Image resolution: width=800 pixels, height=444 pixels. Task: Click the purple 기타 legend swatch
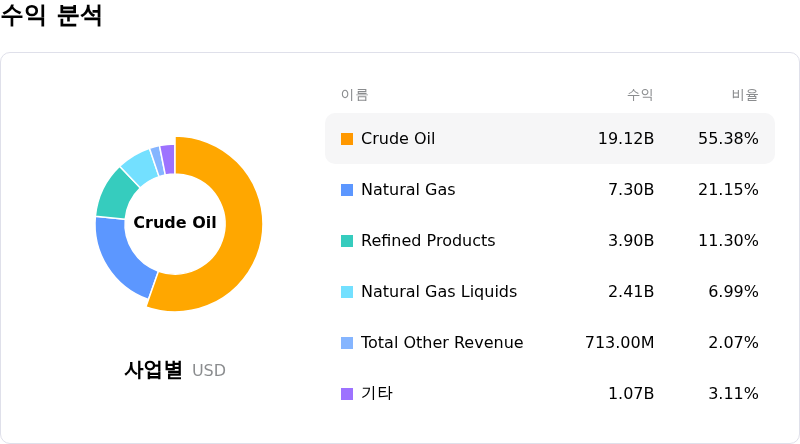pyautogui.click(x=347, y=394)
